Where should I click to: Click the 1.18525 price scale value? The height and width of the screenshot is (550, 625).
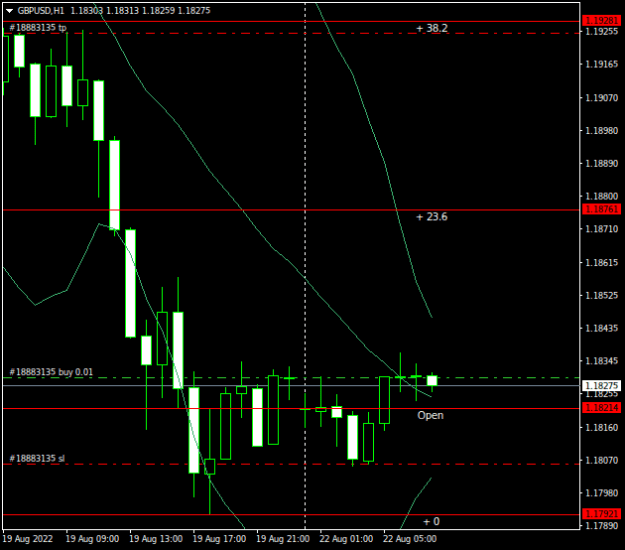pos(601,295)
